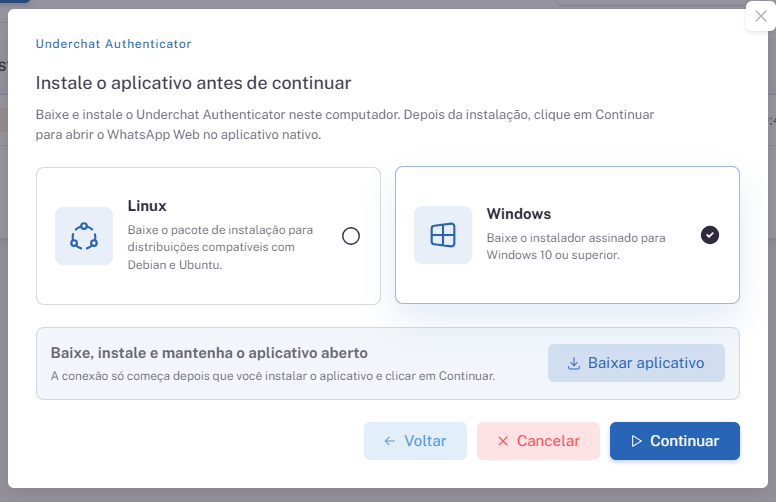Click heading Instale o aplicativo antes de continuar

tap(194, 83)
